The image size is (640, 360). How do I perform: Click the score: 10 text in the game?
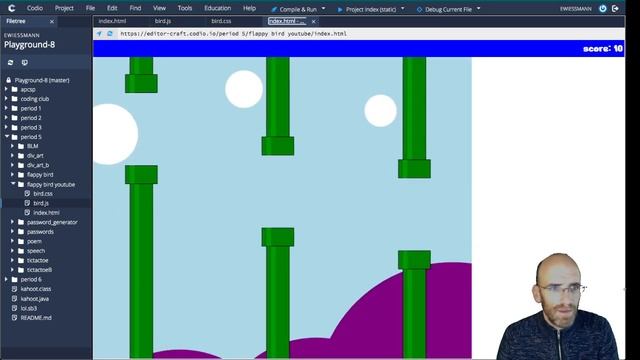pos(603,49)
